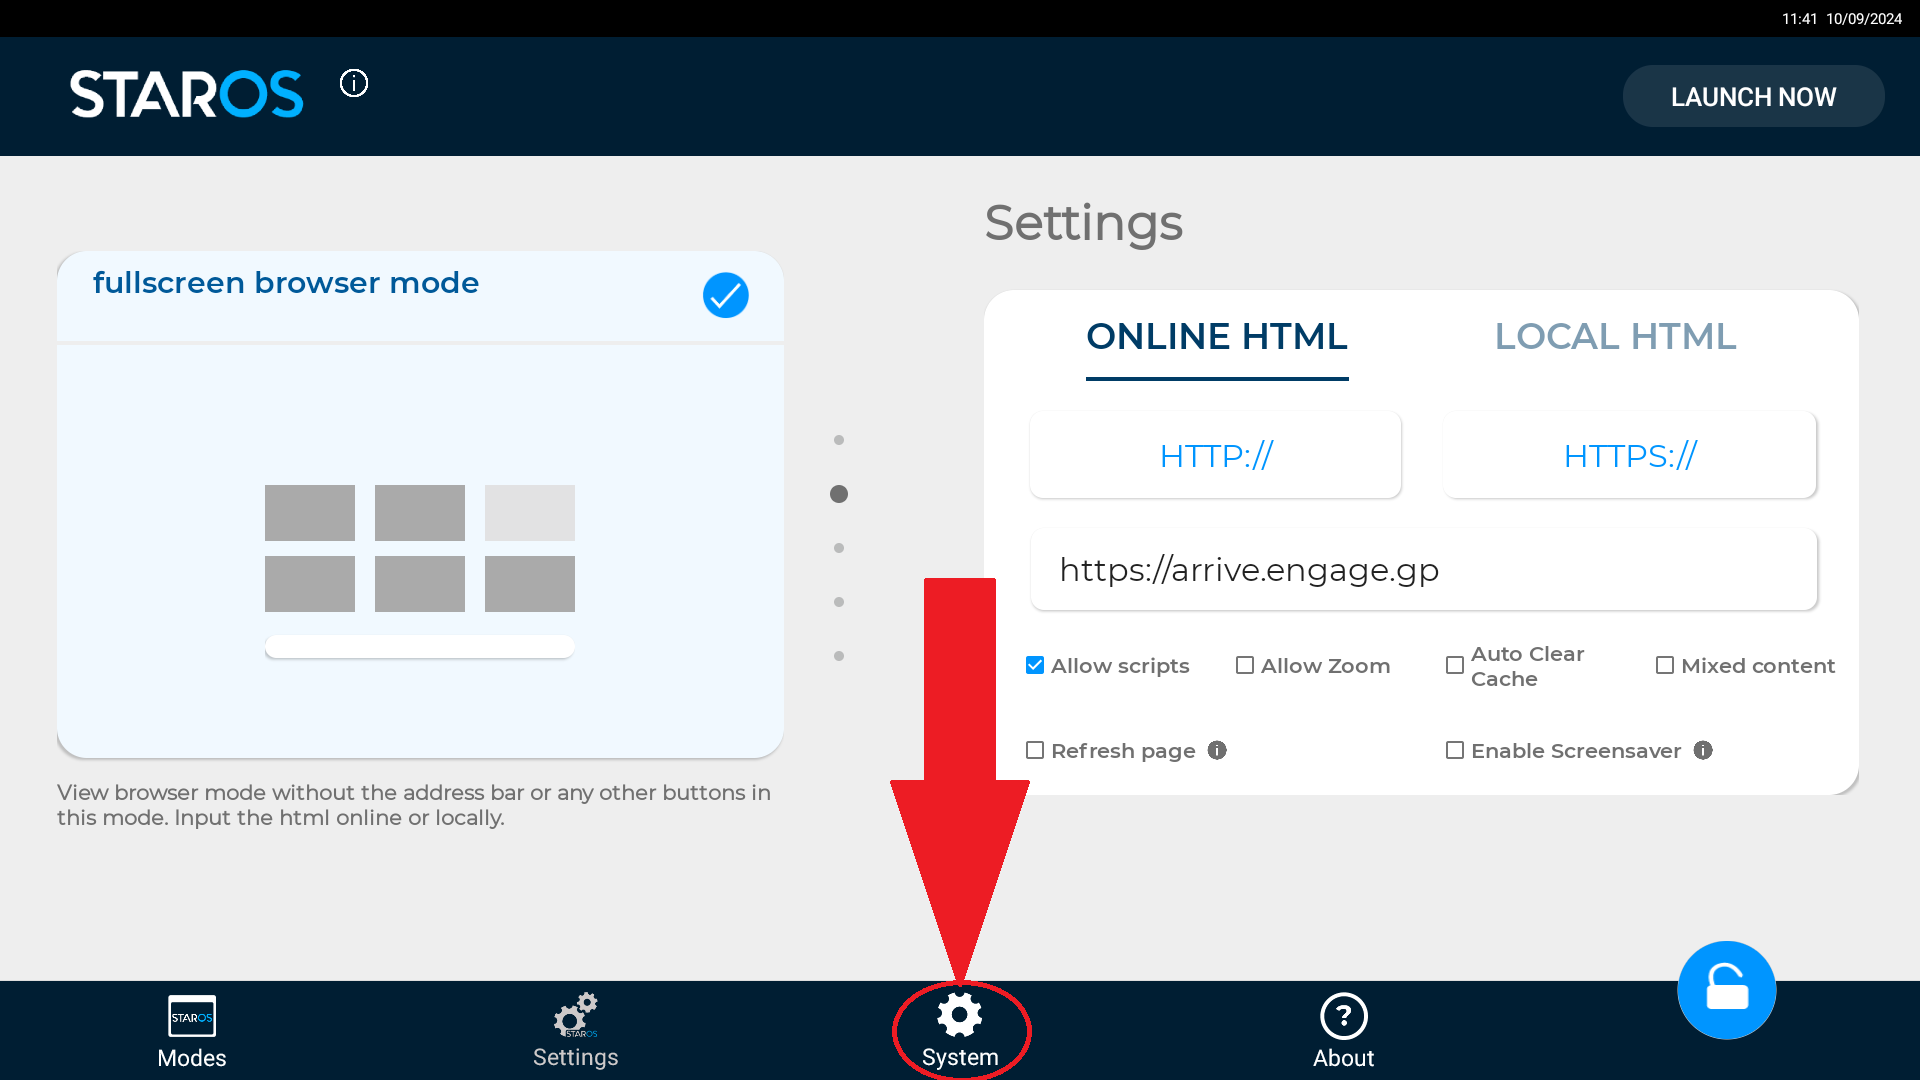Switch to the LOCAL HTML tab
The width and height of the screenshot is (1920, 1080).
point(1615,337)
